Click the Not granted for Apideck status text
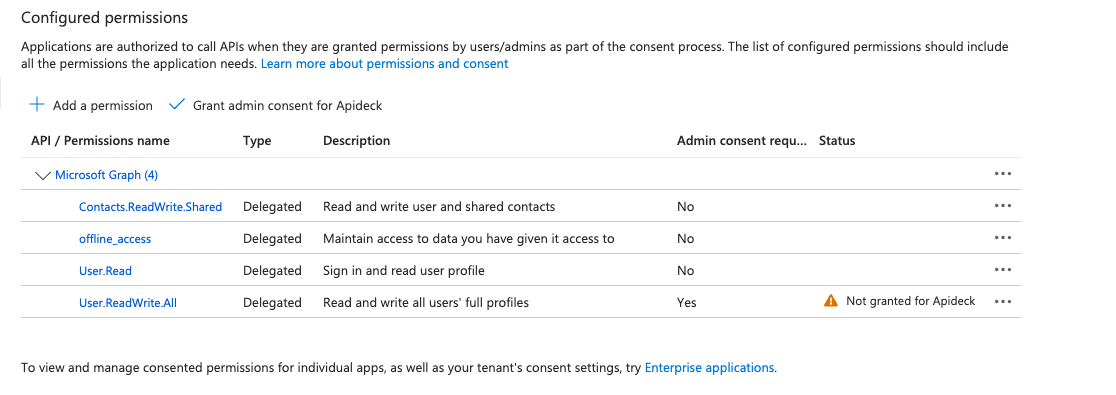The width and height of the screenshot is (1116, 395). pos(910,301)
